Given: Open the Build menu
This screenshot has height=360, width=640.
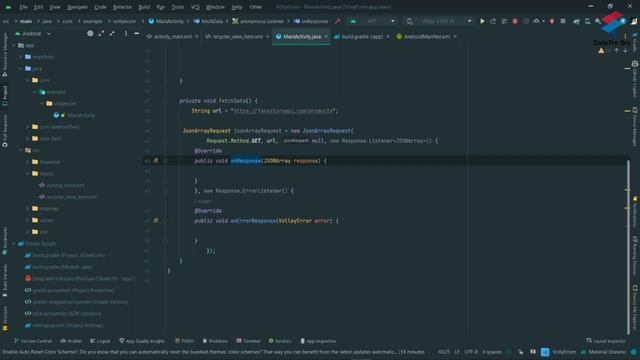Looking at the screenshot, I should 144,7.
